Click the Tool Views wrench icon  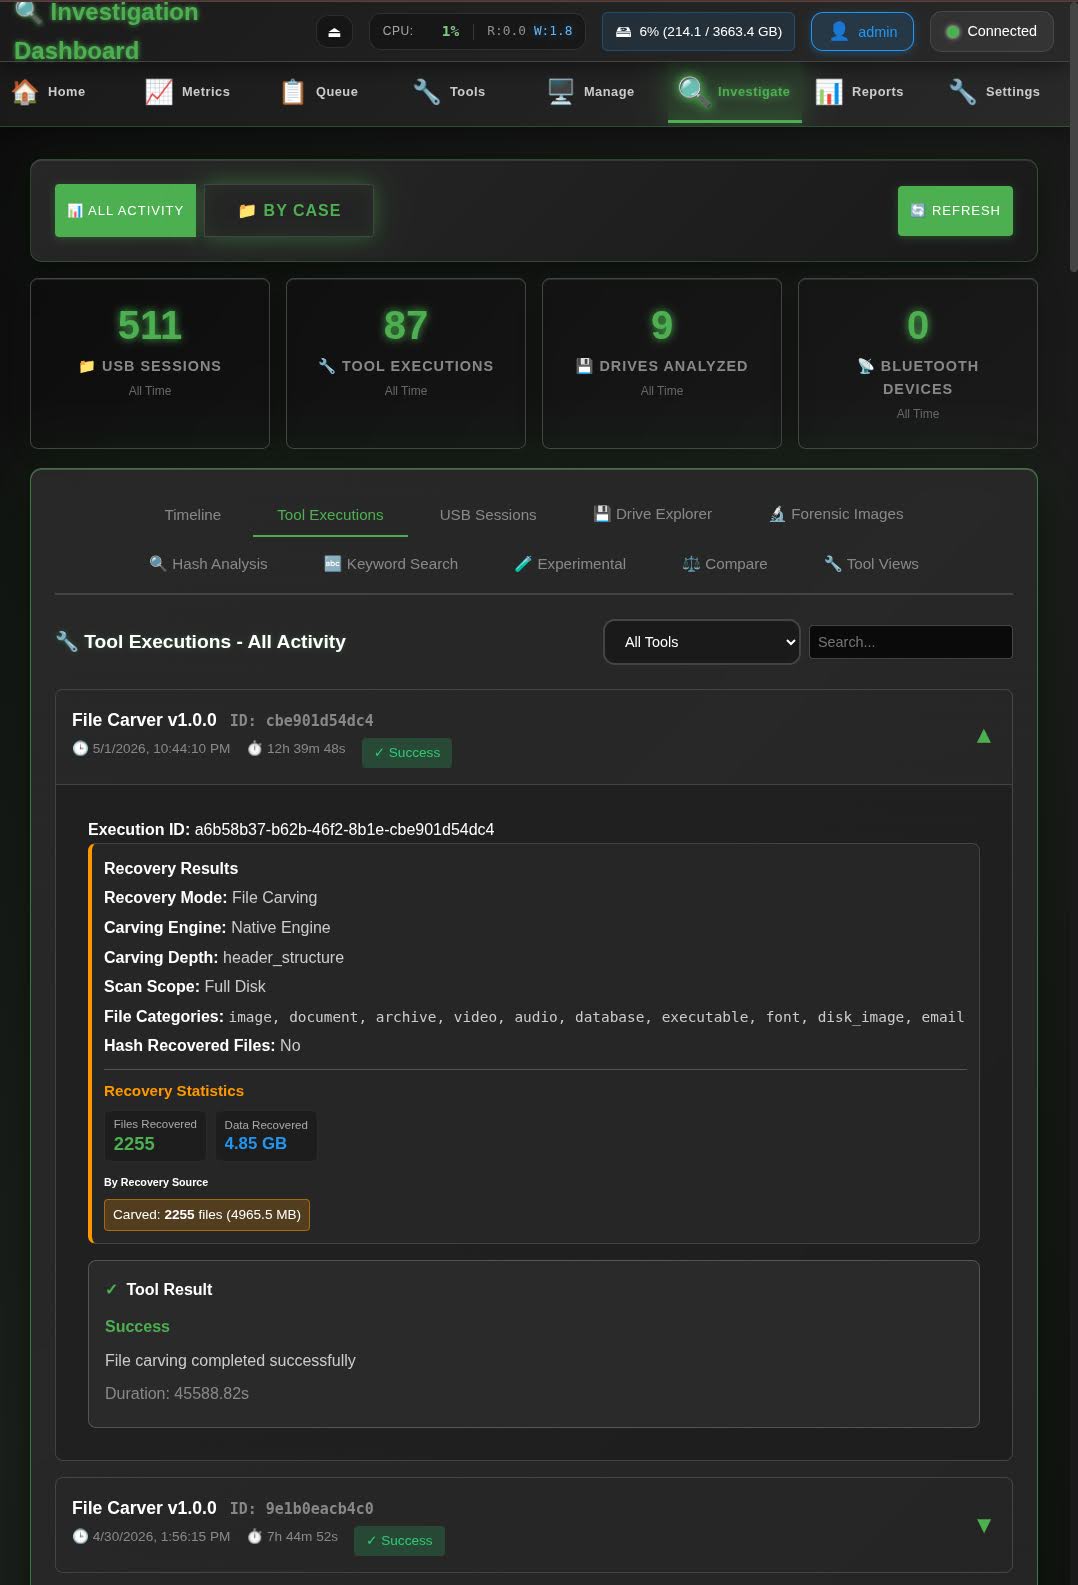coord(832,564)
